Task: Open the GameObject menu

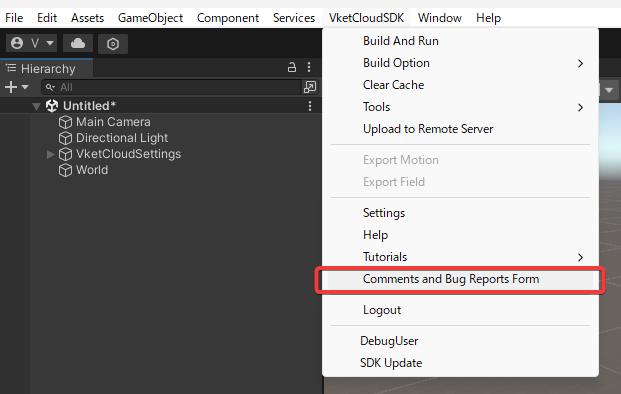Action: (150, 18)
